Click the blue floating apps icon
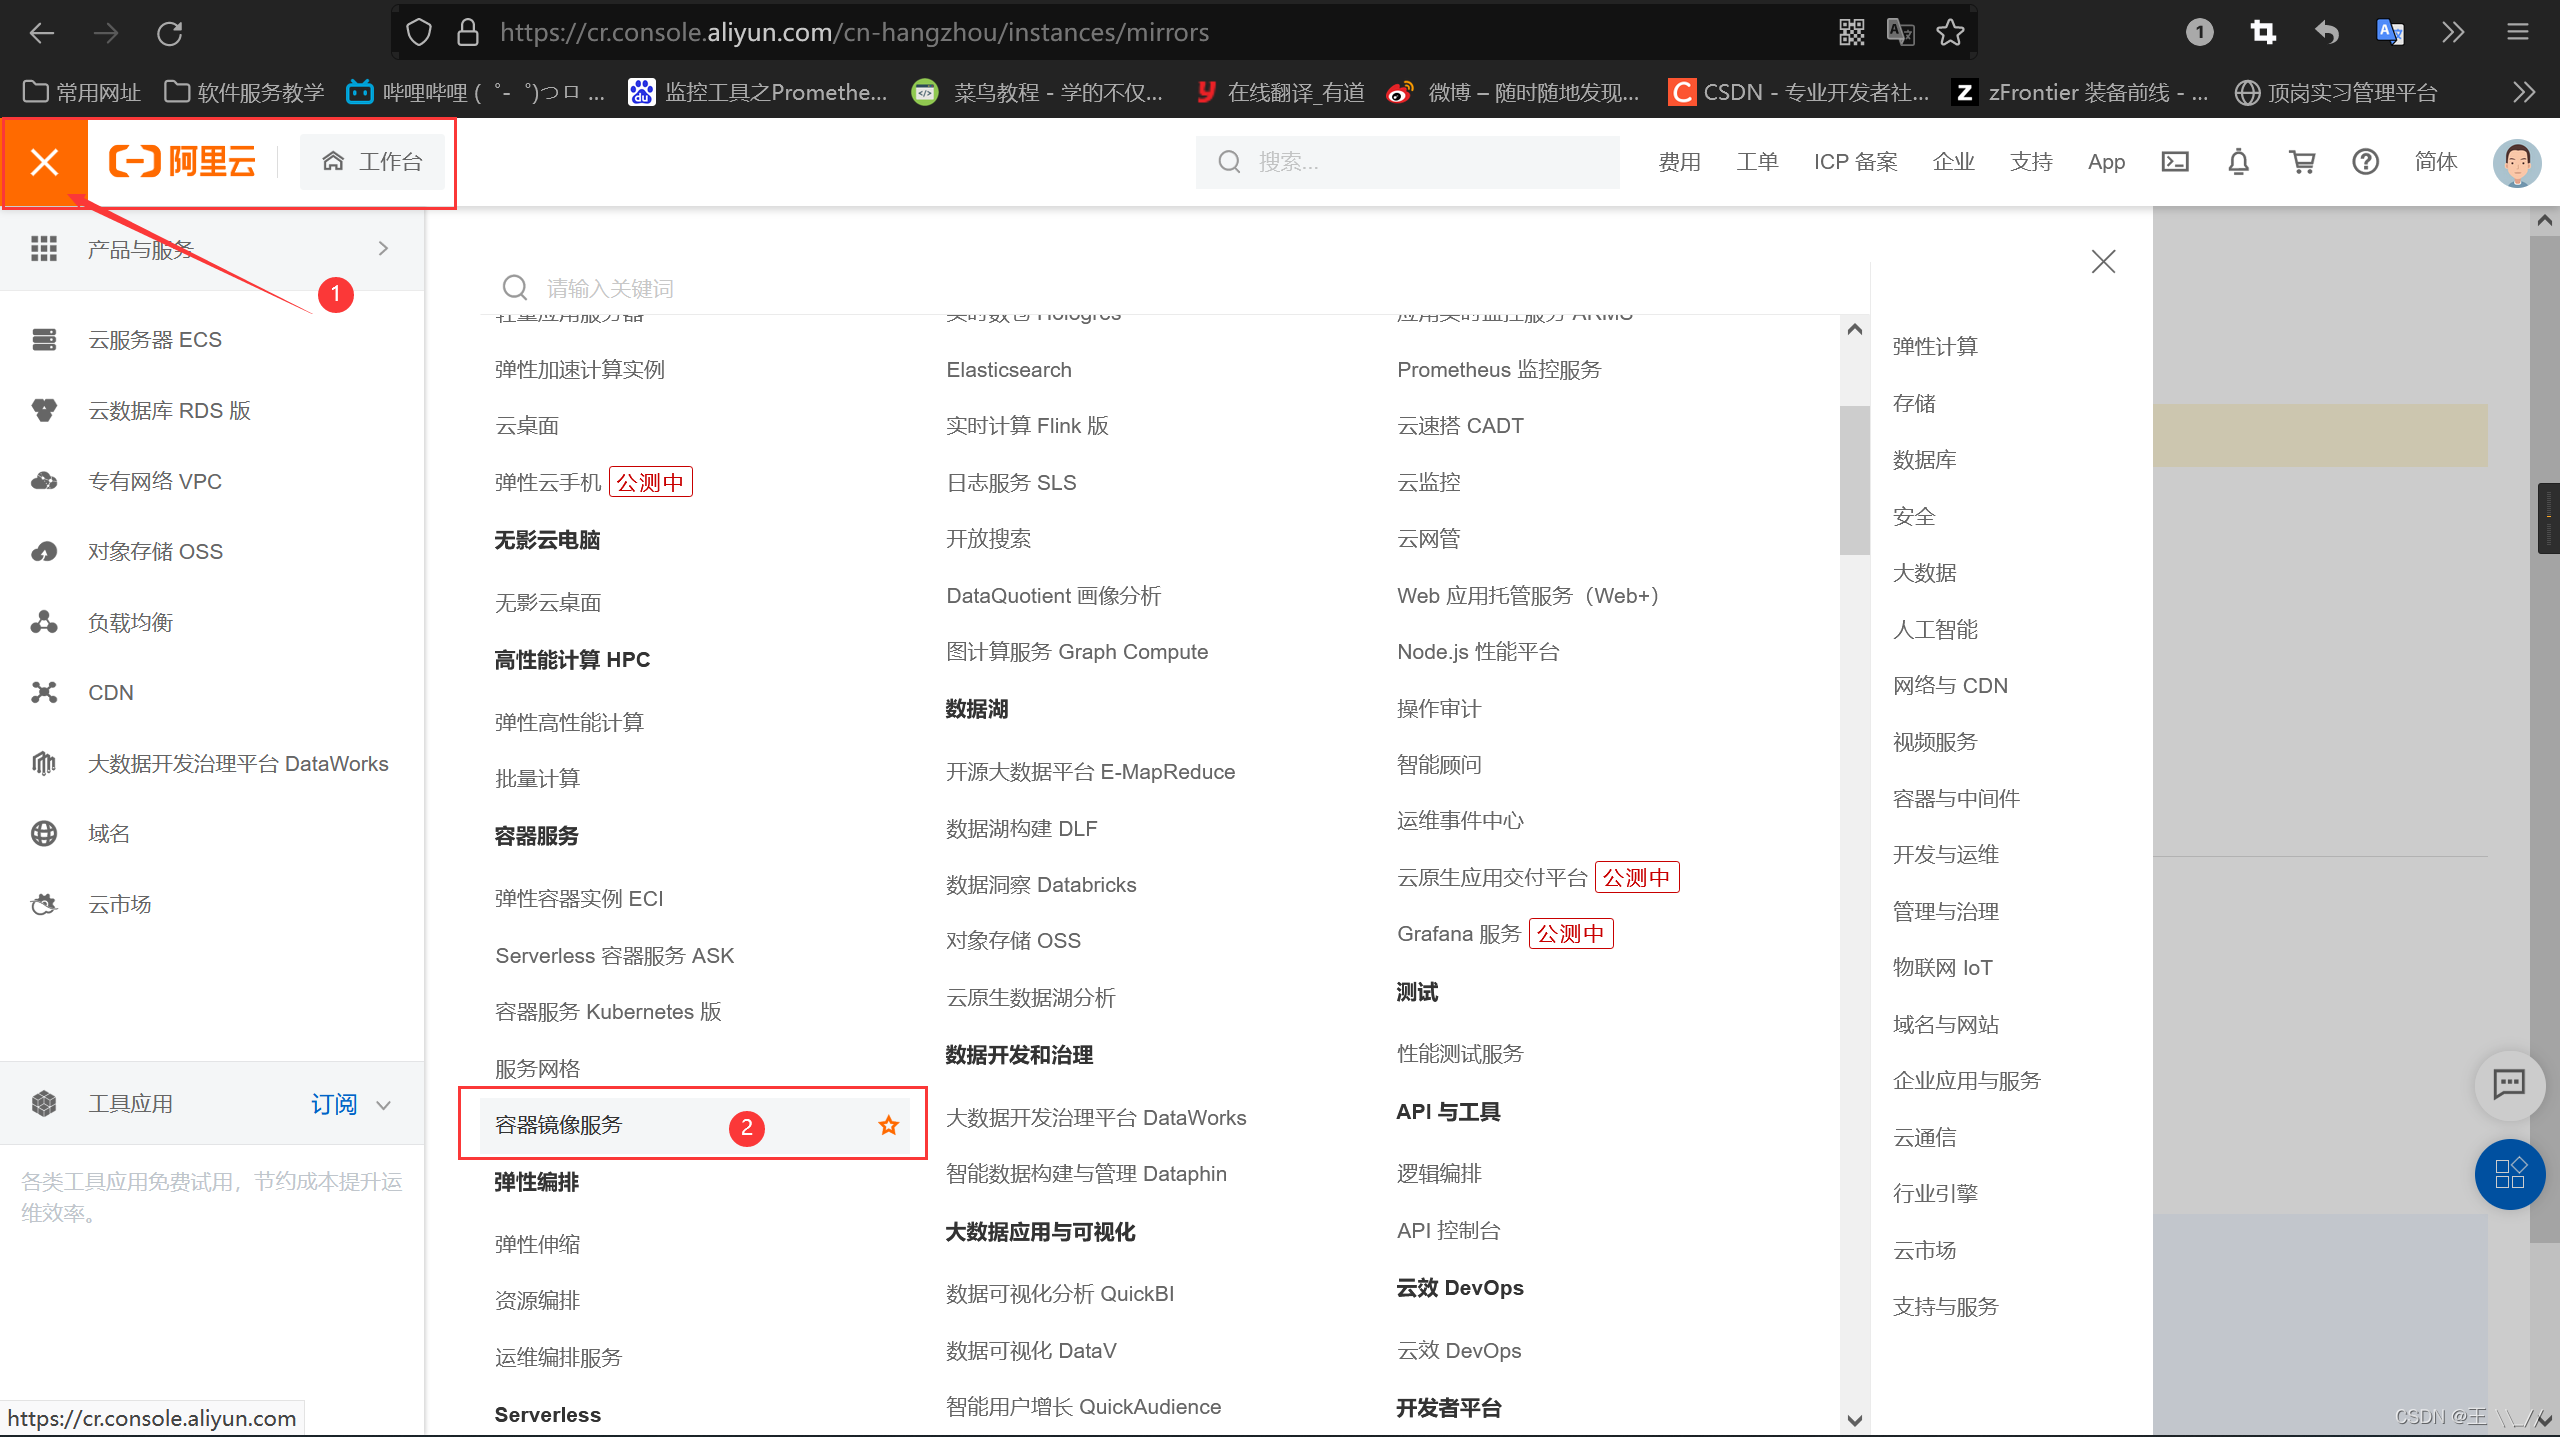 tap(2509, 1174)
